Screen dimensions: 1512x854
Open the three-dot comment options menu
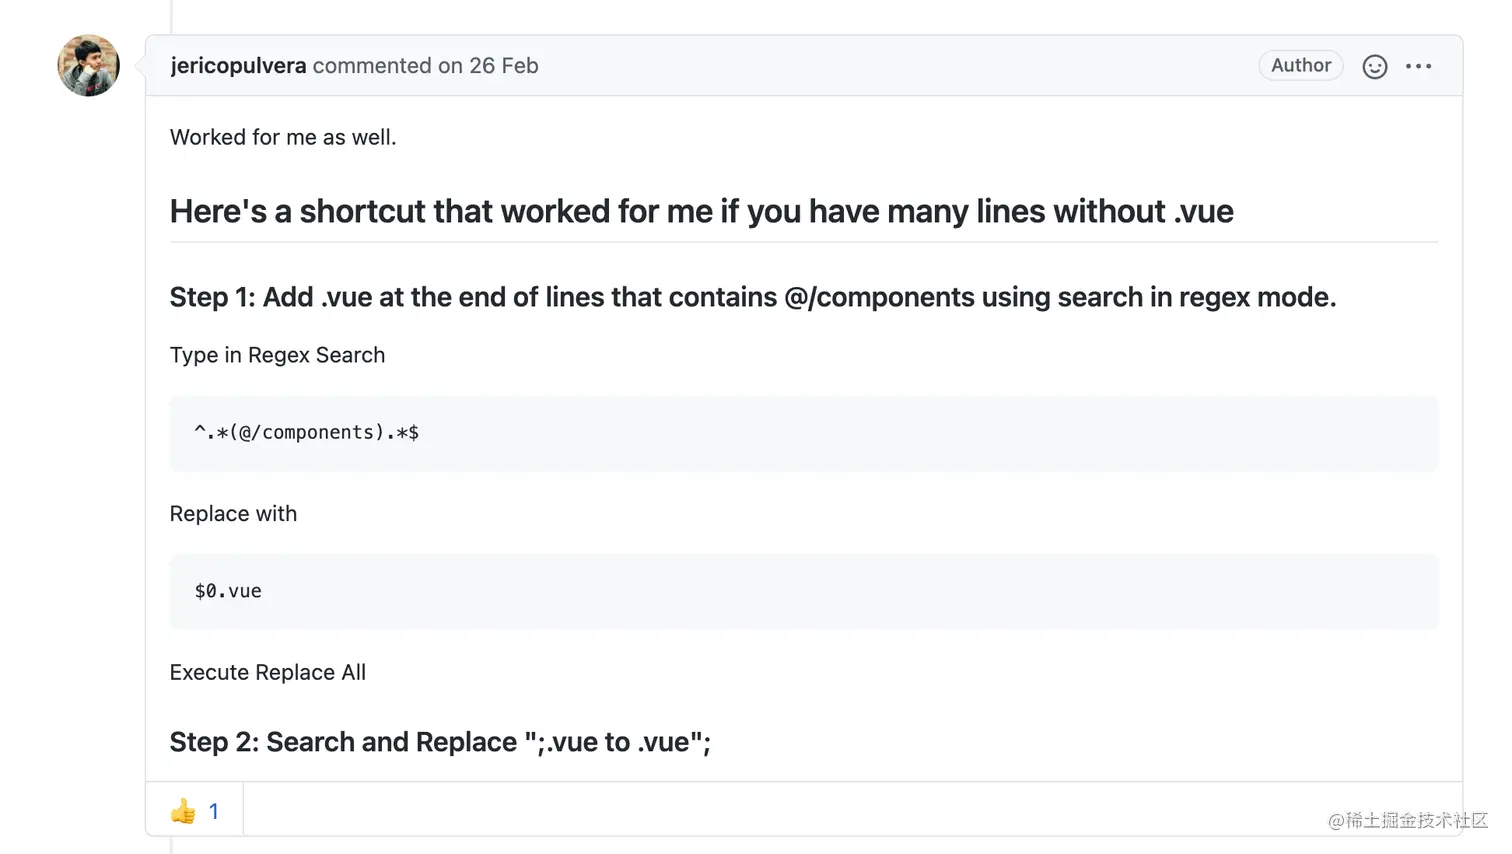pyautogui.click(x=1418, y=67)
